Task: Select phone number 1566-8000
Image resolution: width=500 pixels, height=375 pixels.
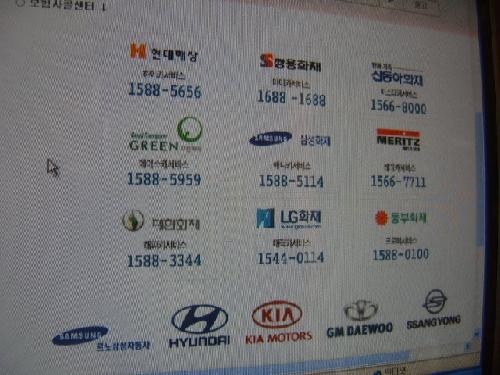Action: [x=398, y=107]
